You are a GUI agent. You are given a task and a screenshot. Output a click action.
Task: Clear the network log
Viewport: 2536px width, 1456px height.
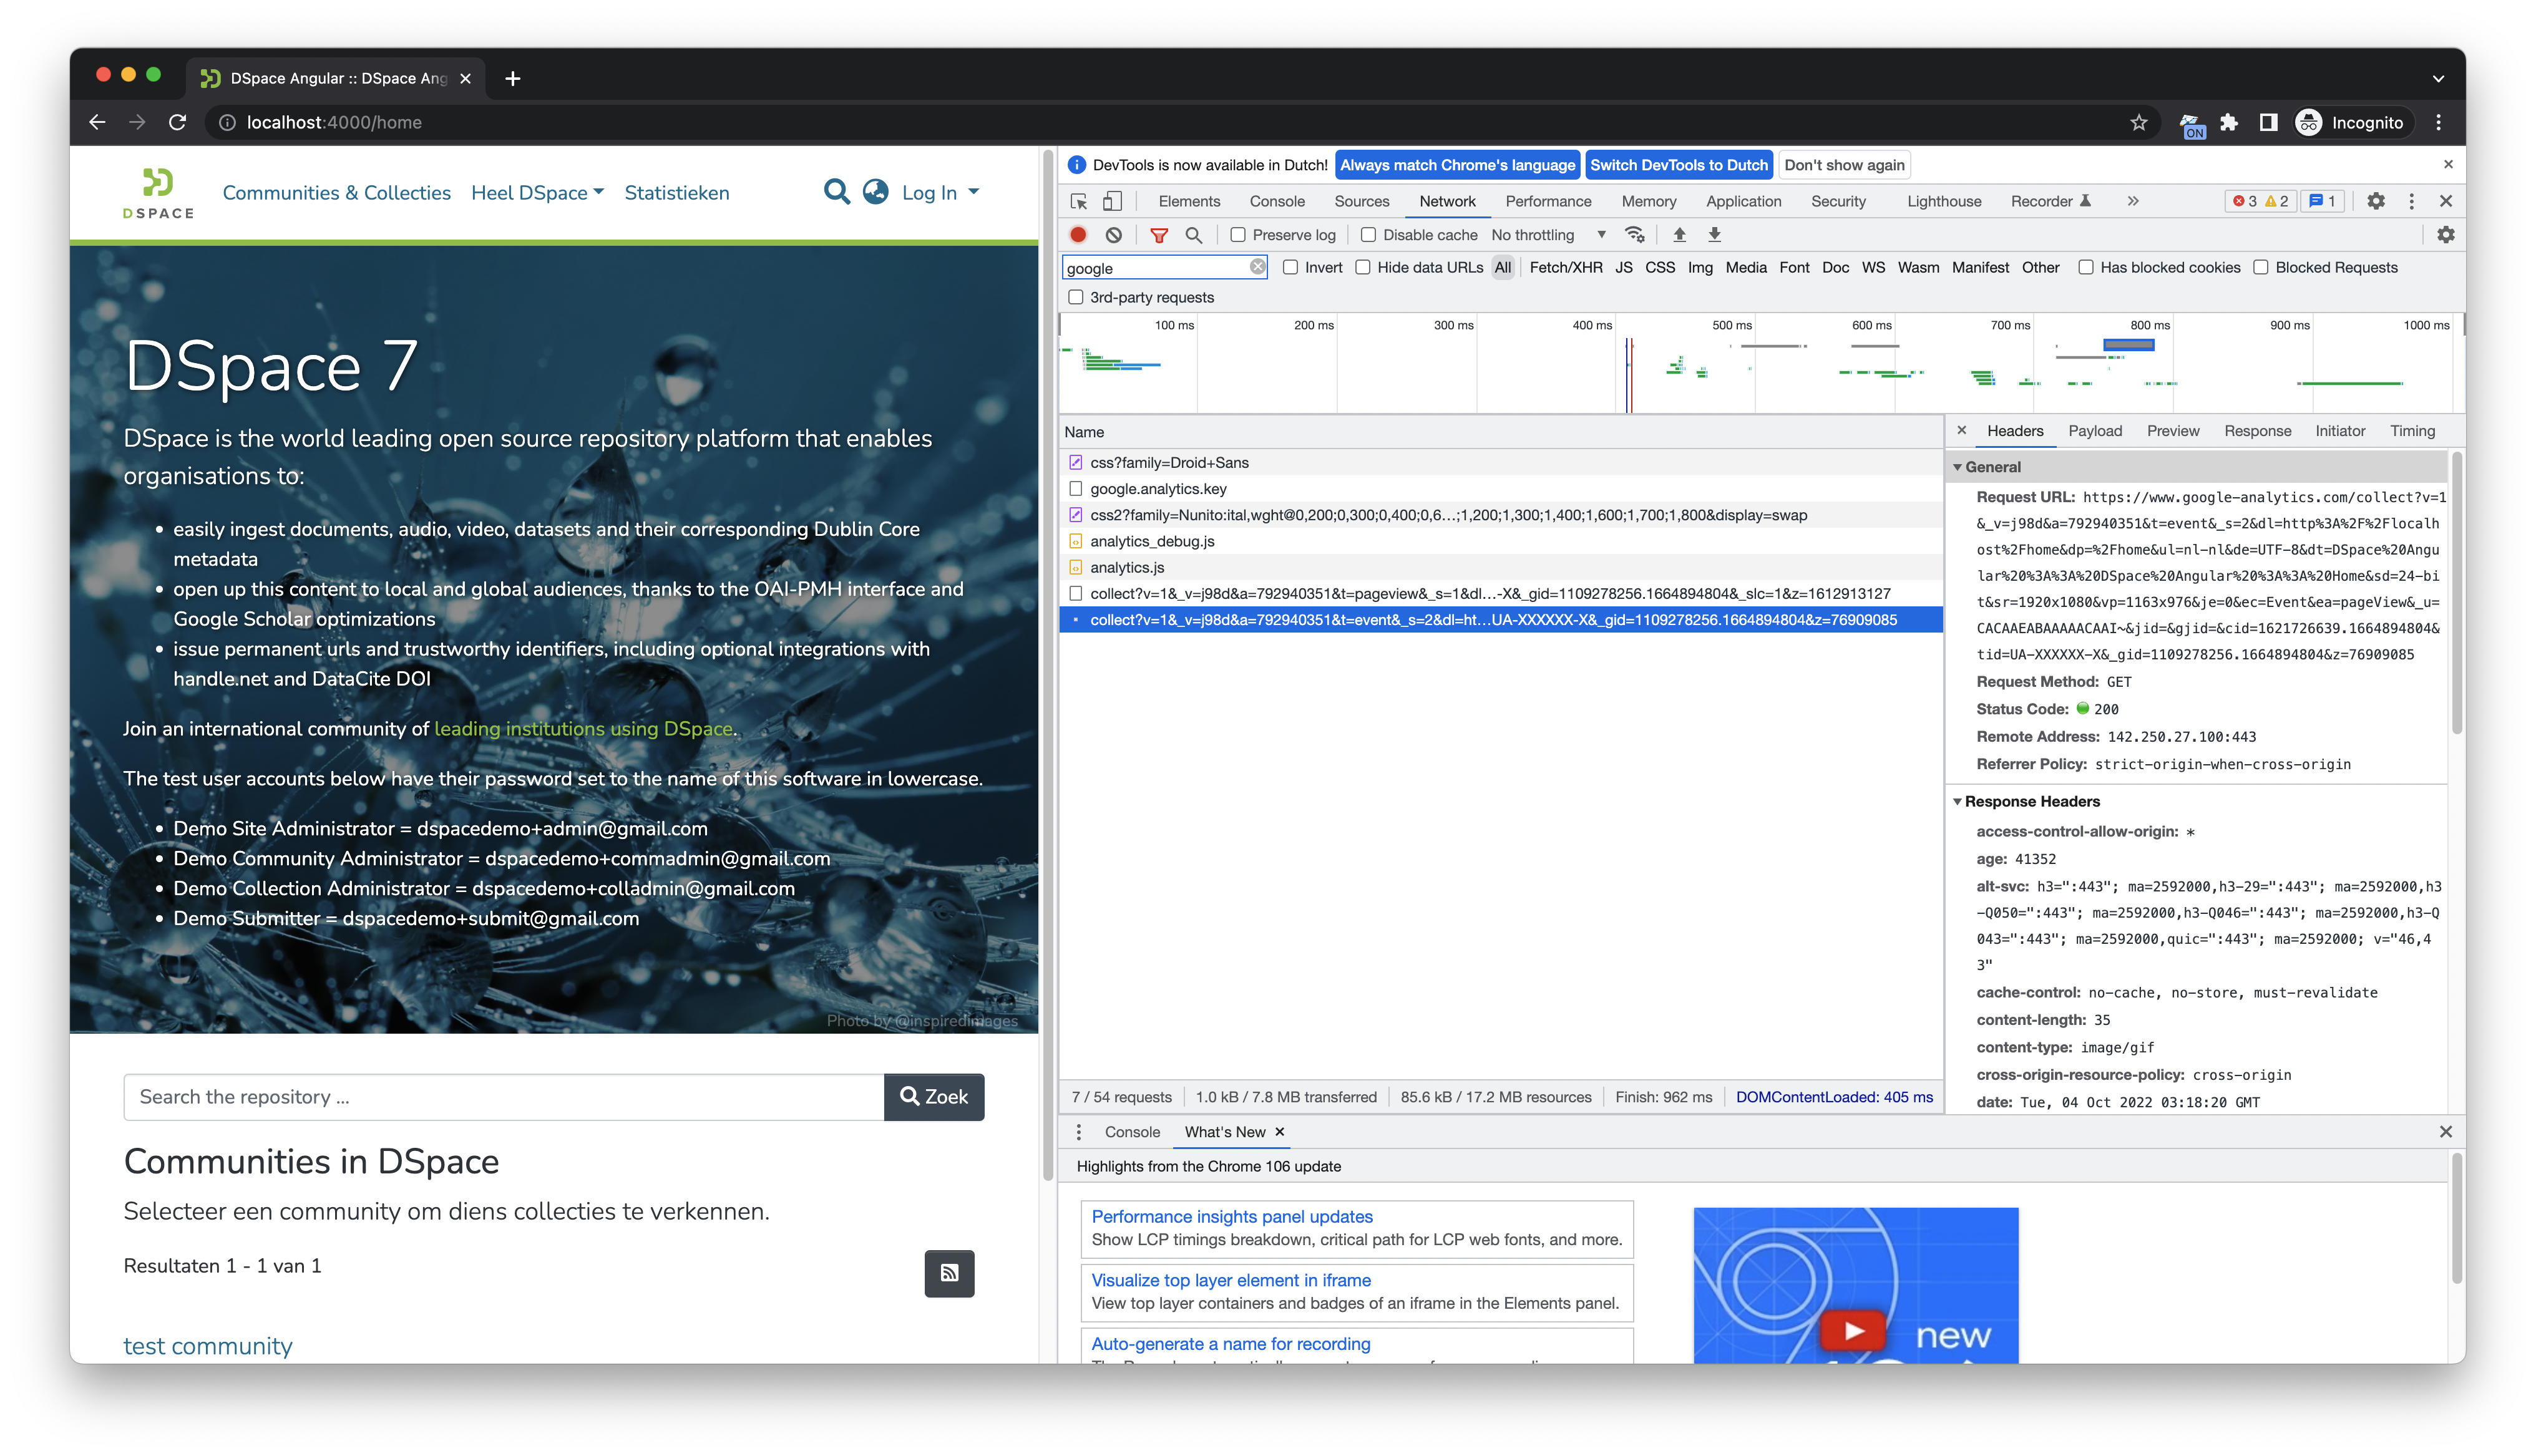click(1113, 235)
